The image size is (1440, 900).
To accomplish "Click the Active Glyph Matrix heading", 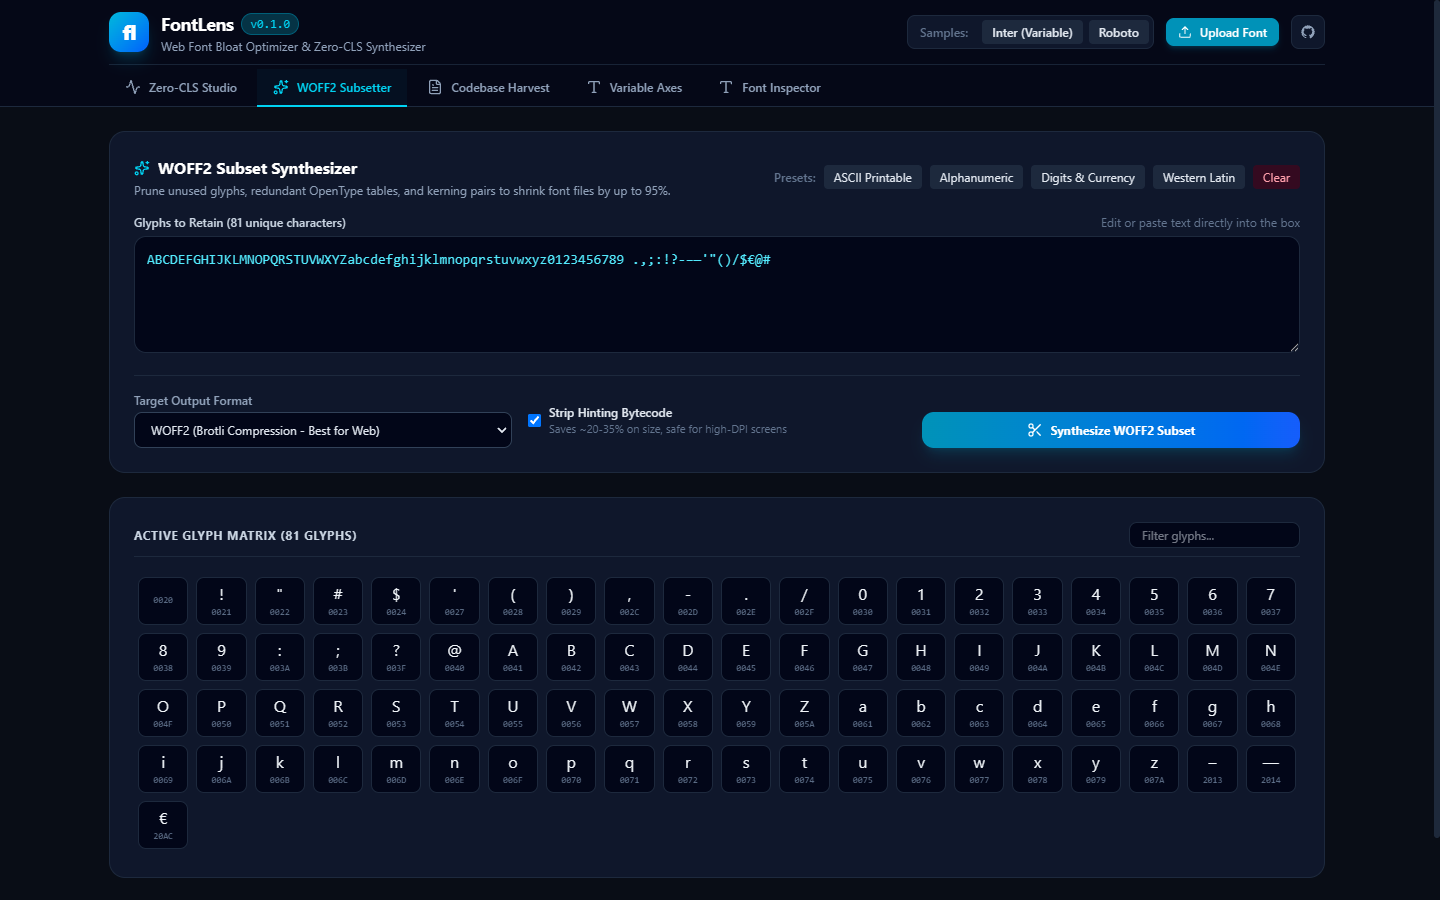I will (x=245, y=536).
